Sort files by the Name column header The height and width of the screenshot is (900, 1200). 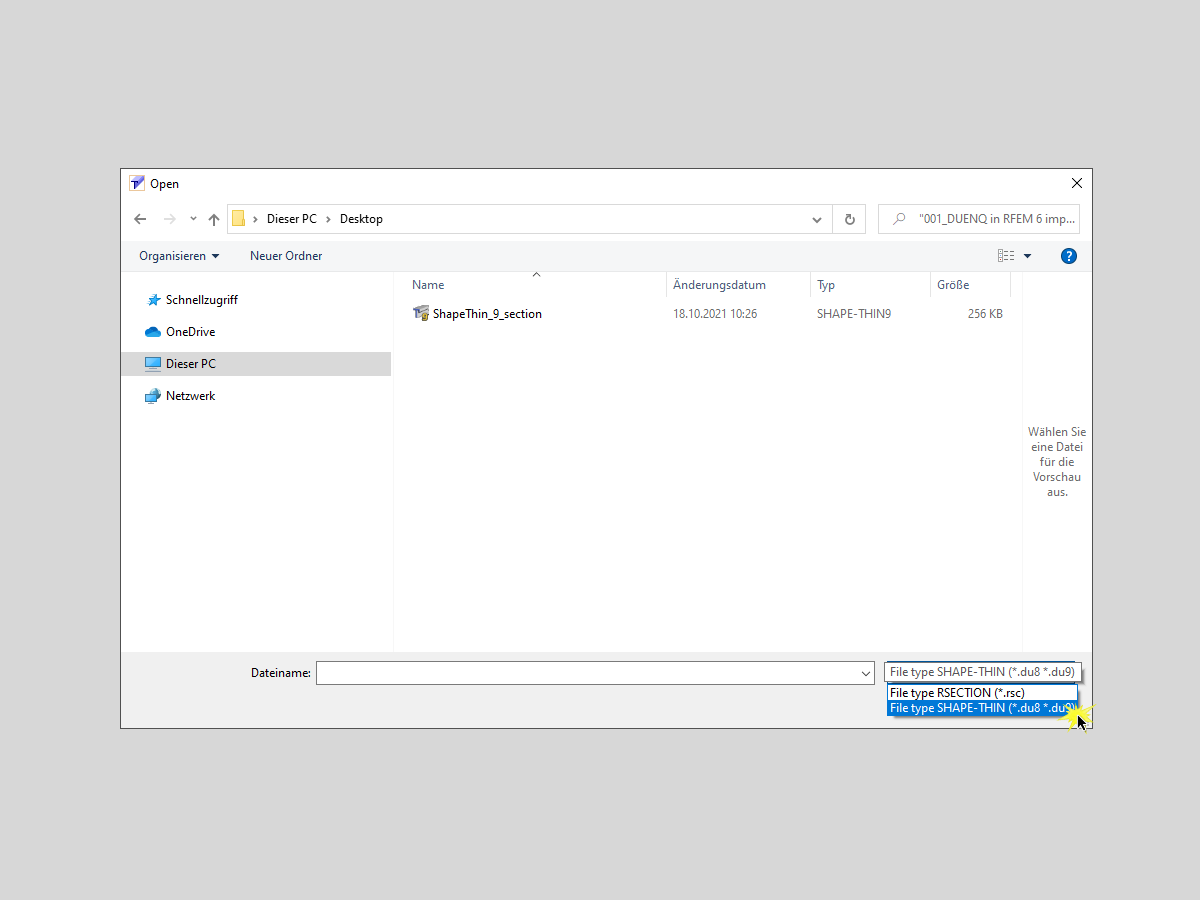click(x=428, y=284)
